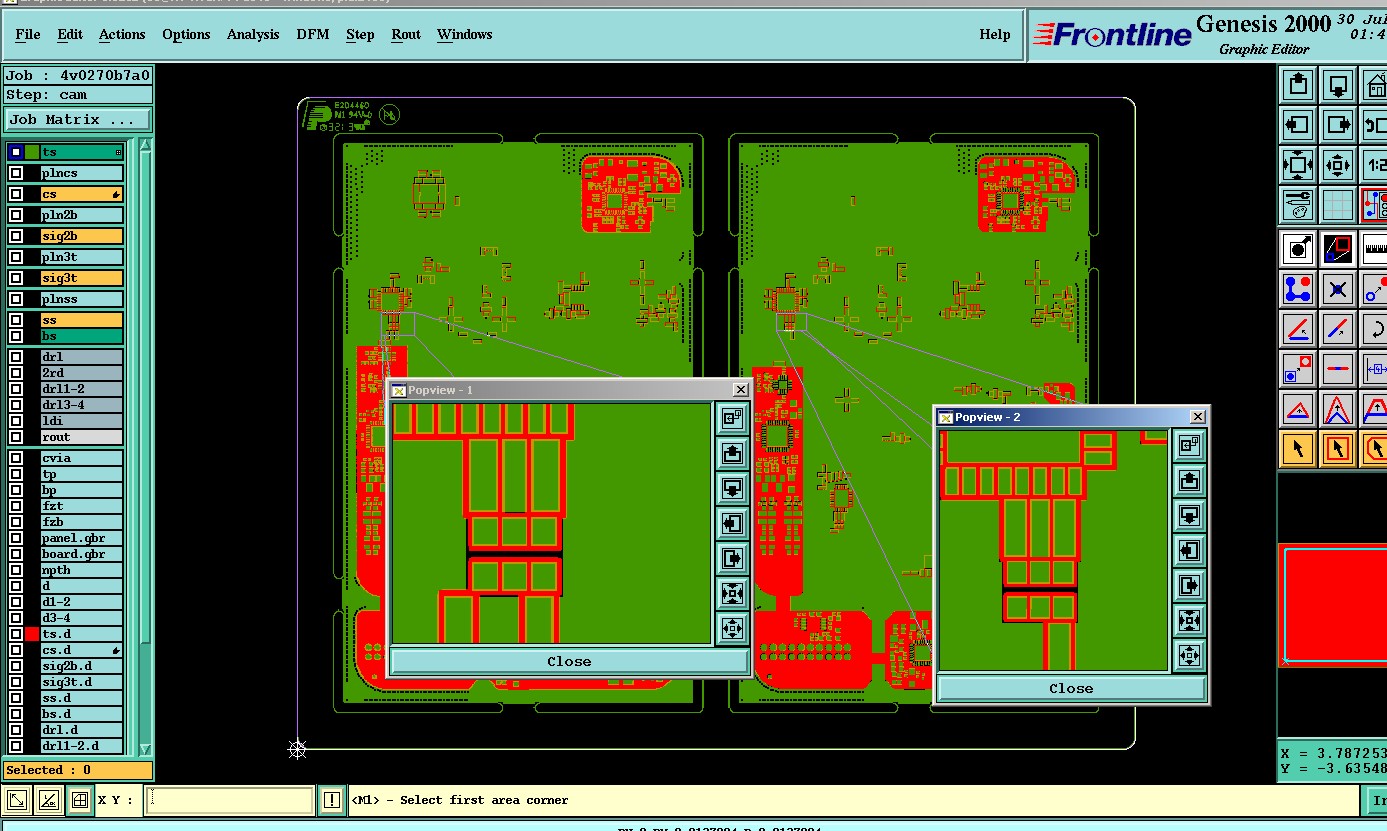Click Close button in Popview - 1
Image resolution: width=1387 pixels, height=831 pixels.
tap(569, 661)
